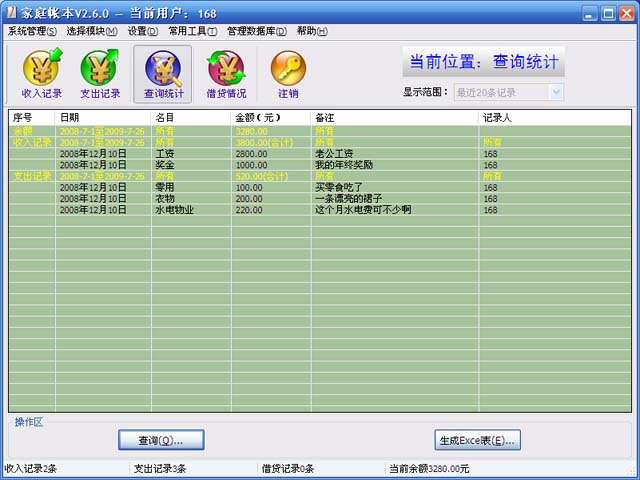This screenshot has height=480, width=640.
Task: Maximize the 家庭帐本 window
Action: coord(608,13)
